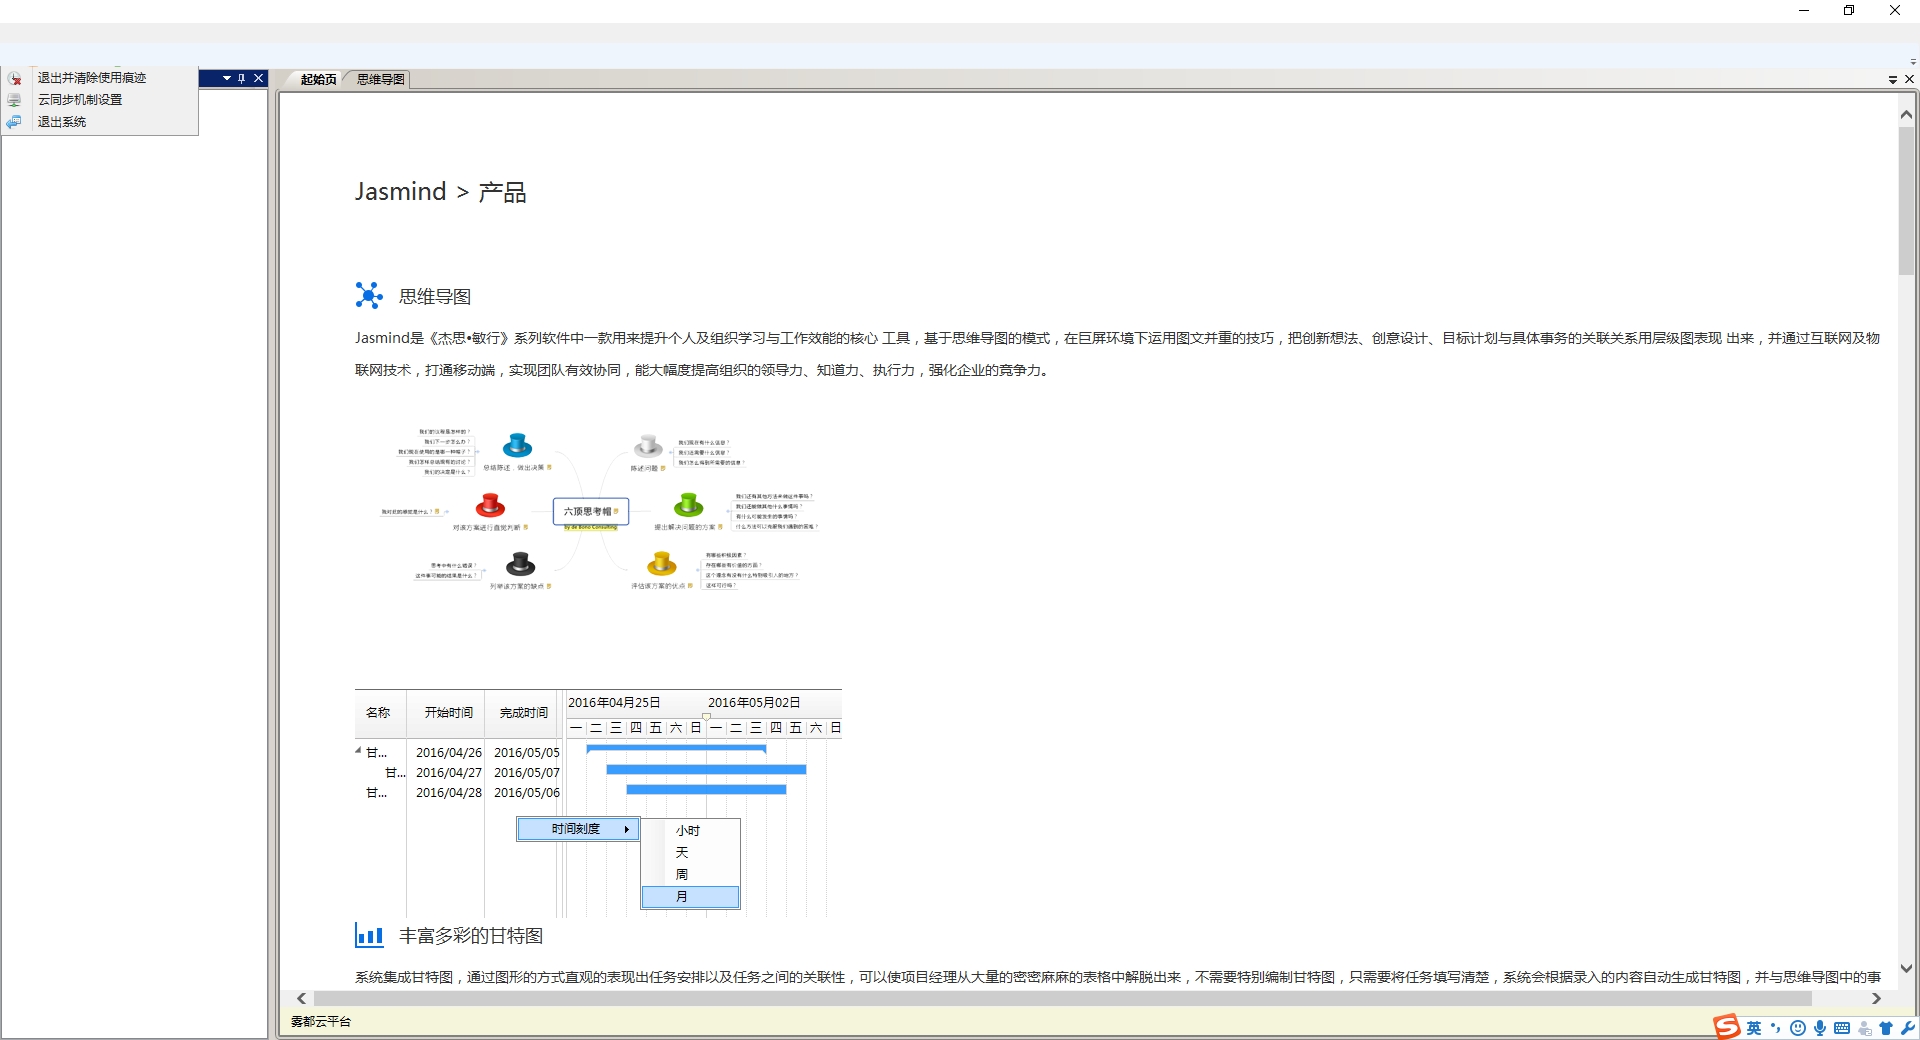Open the Sogou skin shirt icon

(1886, 1028)
